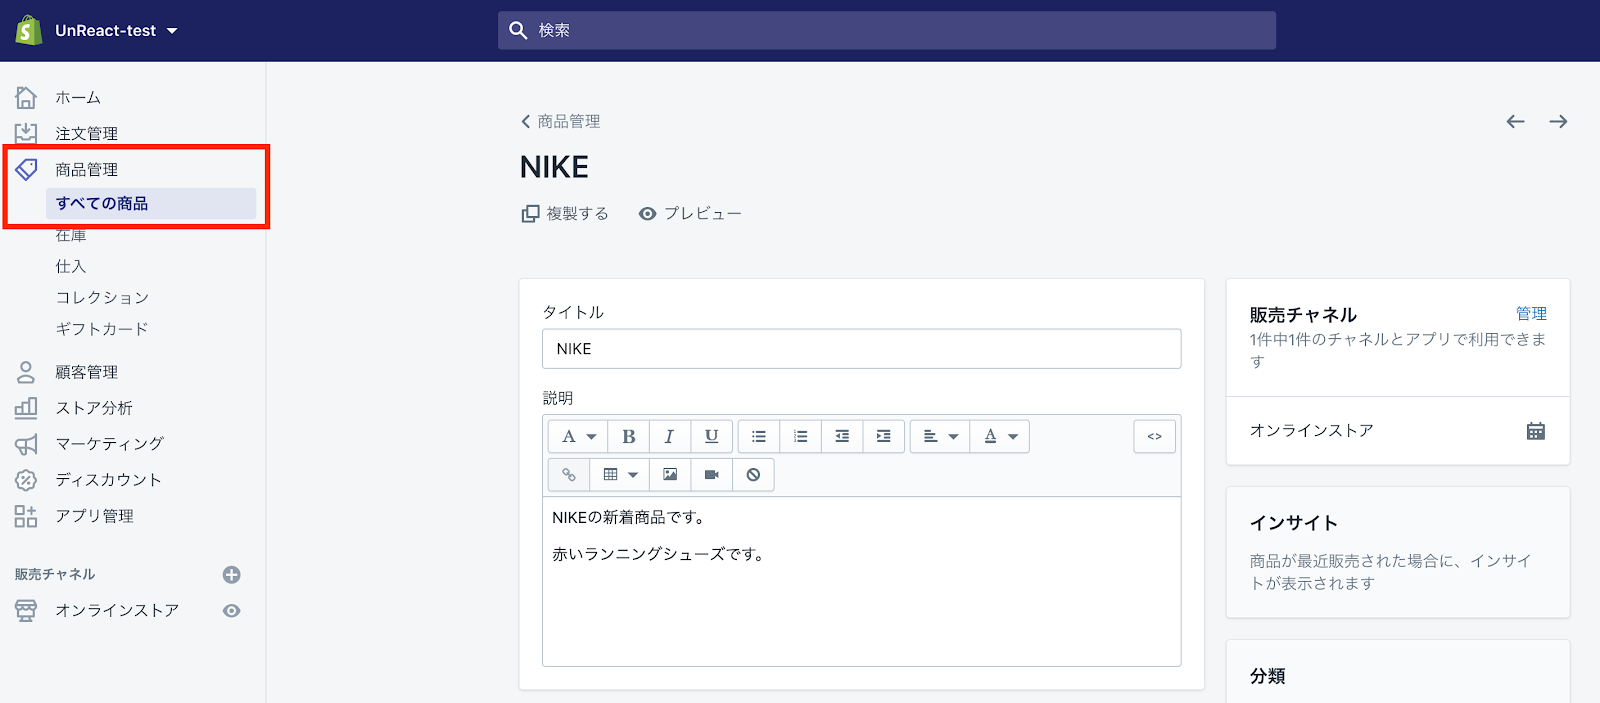
Task: Insert a bulleted list
Action: click(x=759, y=436)
